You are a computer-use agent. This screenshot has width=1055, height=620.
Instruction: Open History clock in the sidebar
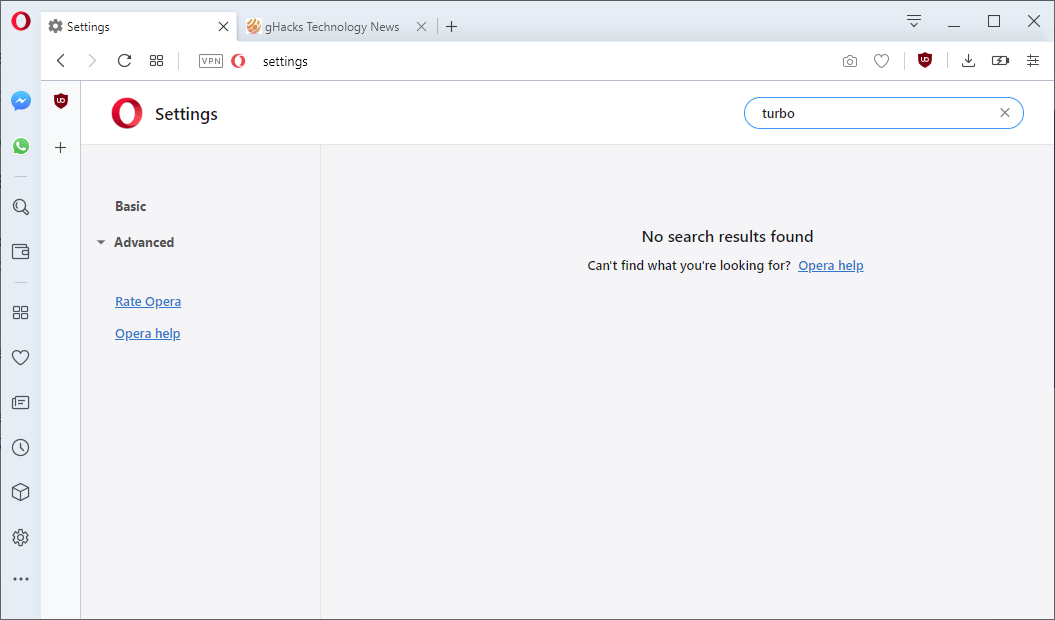click(x=21, y=448)
